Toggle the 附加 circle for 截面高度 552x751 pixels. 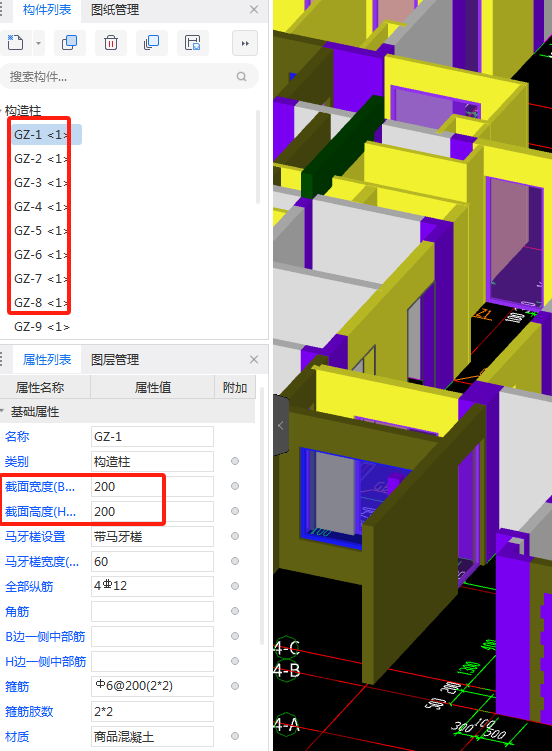(x=235, y=511)
